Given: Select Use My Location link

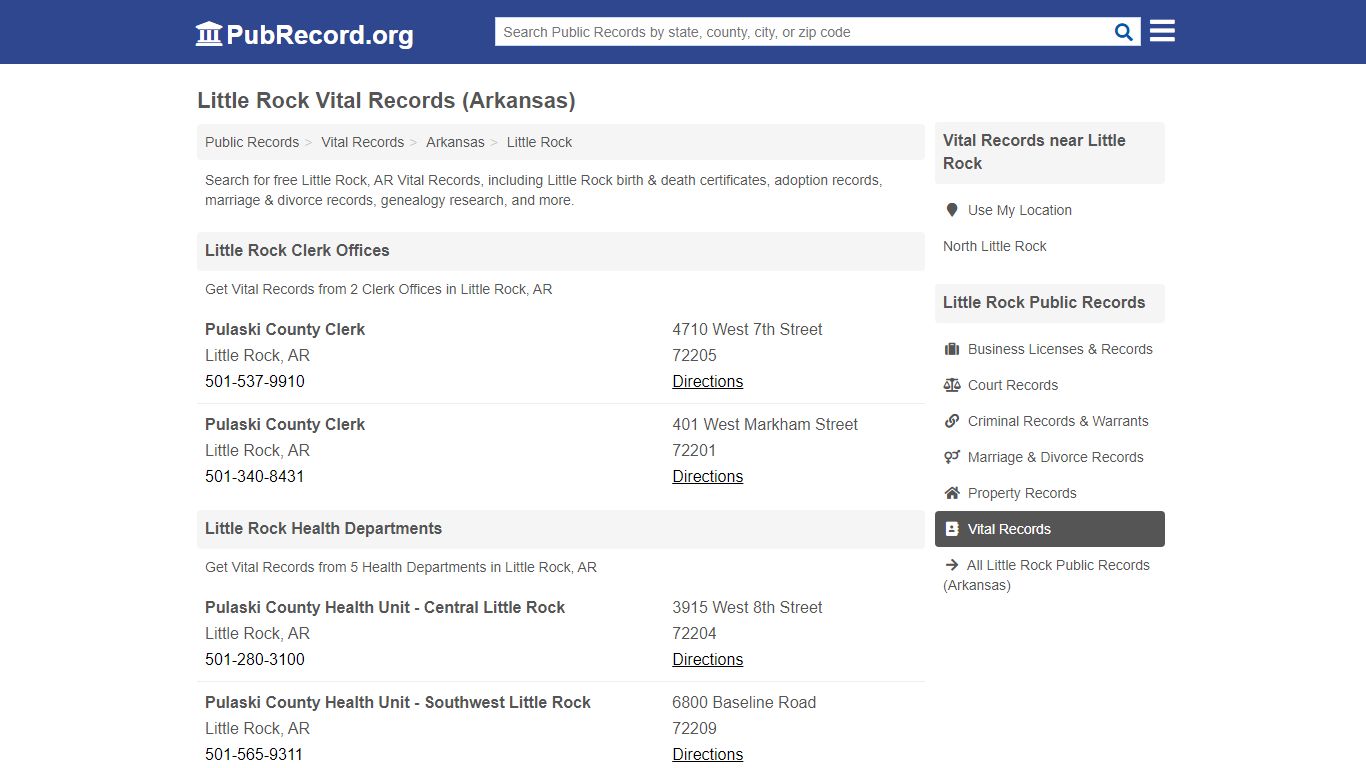Looking at the screenshot, I should [1019, 210].
